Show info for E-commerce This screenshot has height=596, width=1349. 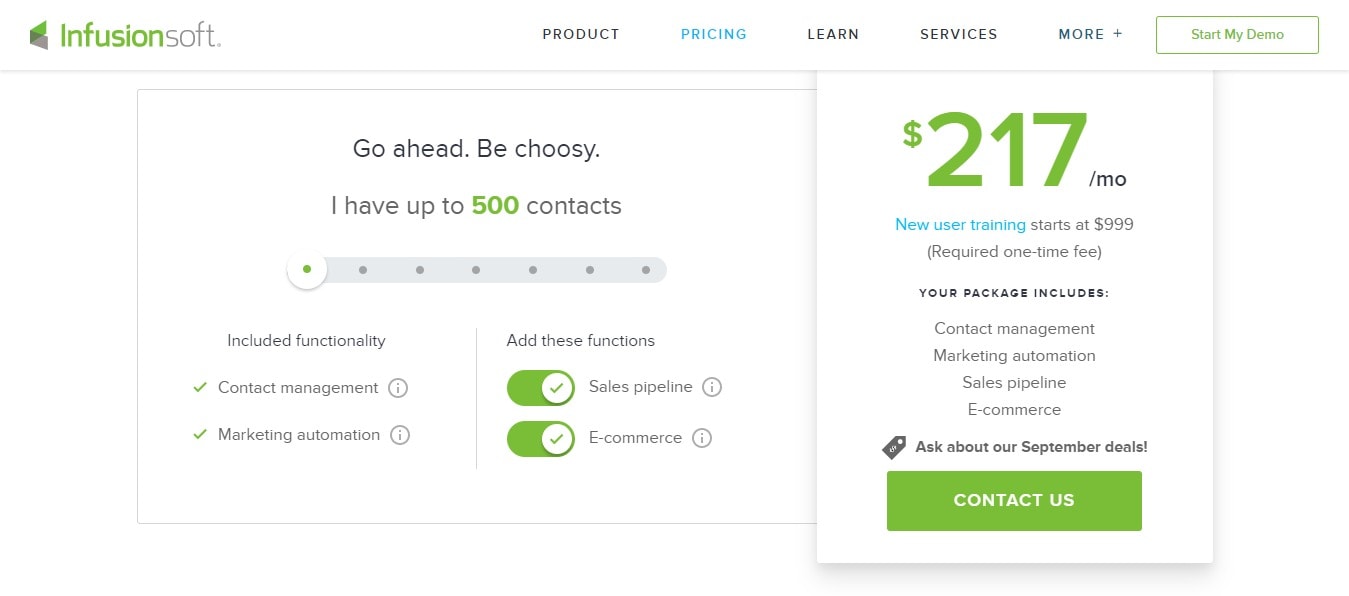[702, 438]
